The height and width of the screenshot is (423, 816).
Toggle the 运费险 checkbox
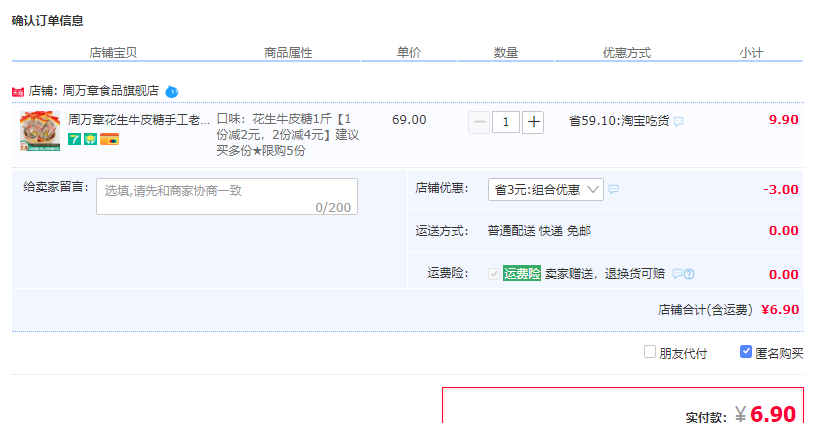click(x=494, y=274)
